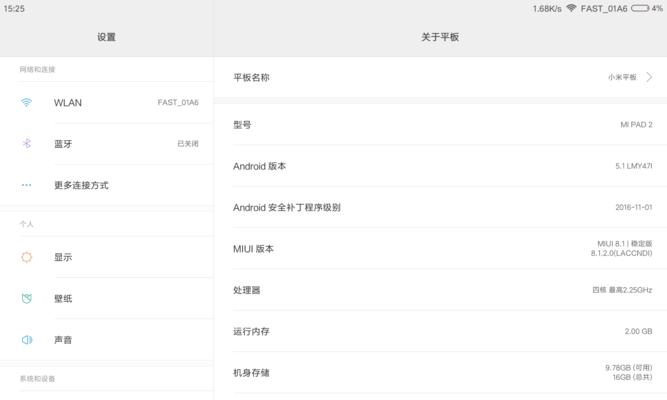Tap the display sun icon beside 显示
This screenshot has height=400, width=667.
[x=26, y=257]
